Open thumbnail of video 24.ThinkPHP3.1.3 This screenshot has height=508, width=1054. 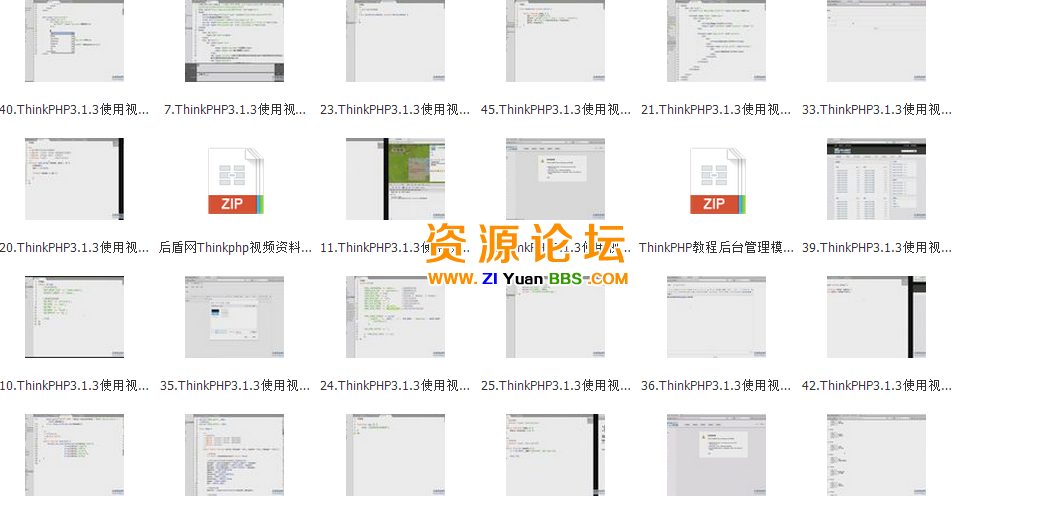(x=395, y=316)
